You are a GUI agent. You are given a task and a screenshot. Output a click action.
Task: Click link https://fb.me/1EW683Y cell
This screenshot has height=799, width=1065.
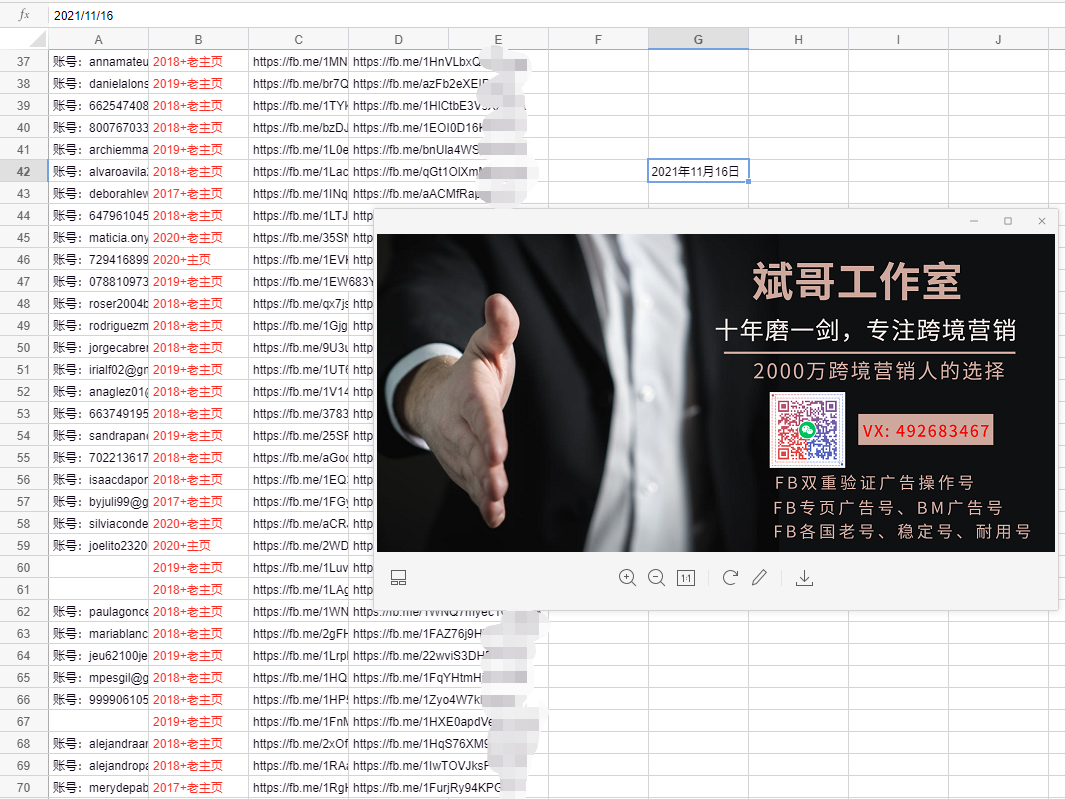[311, 281]
